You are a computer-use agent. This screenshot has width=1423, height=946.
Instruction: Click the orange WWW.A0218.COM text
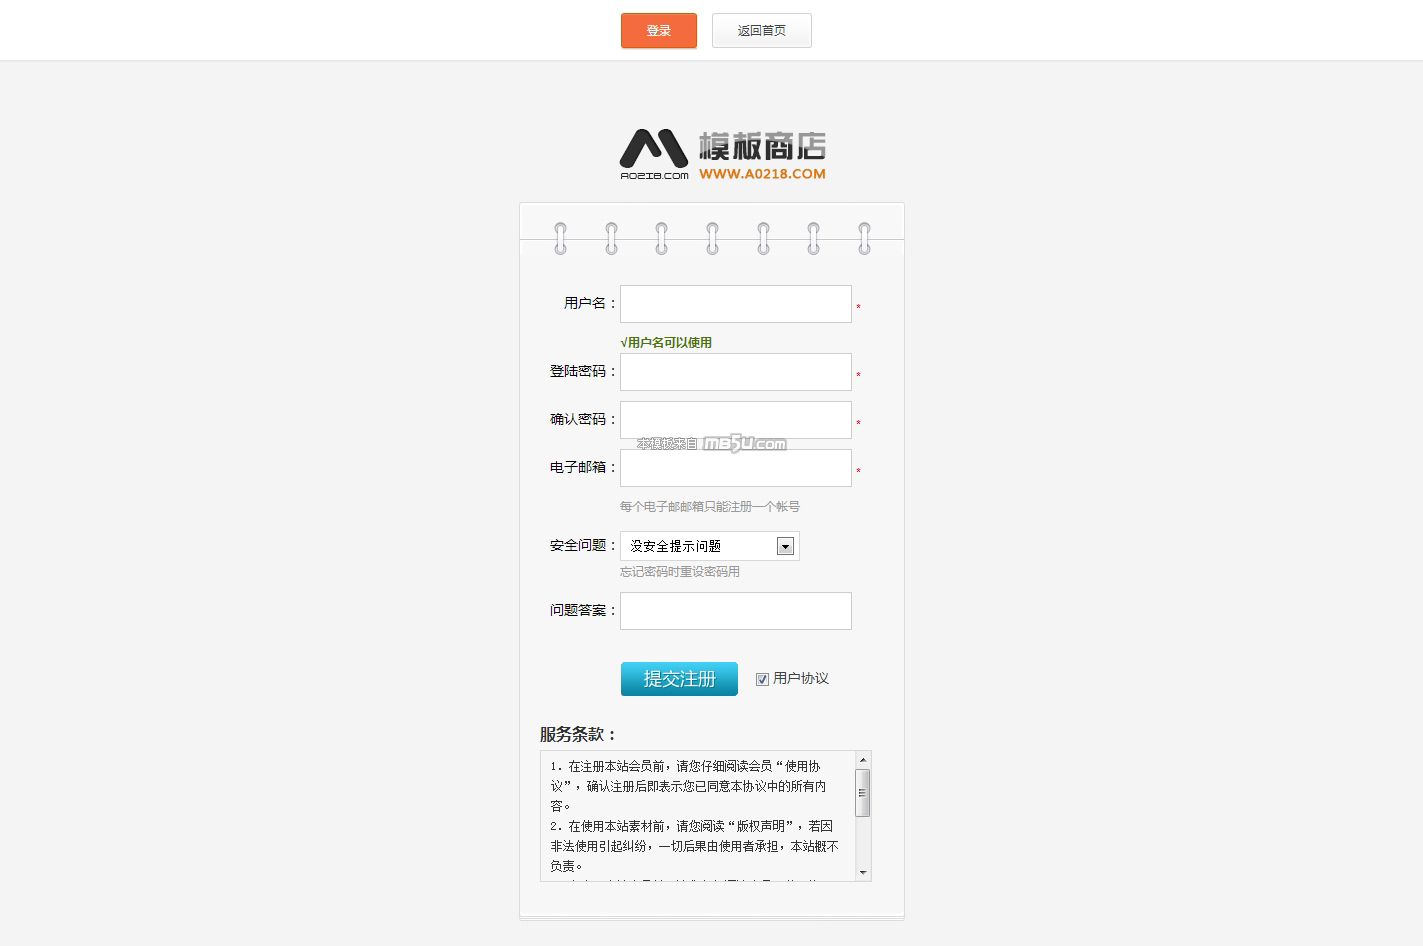pos(762,174)
